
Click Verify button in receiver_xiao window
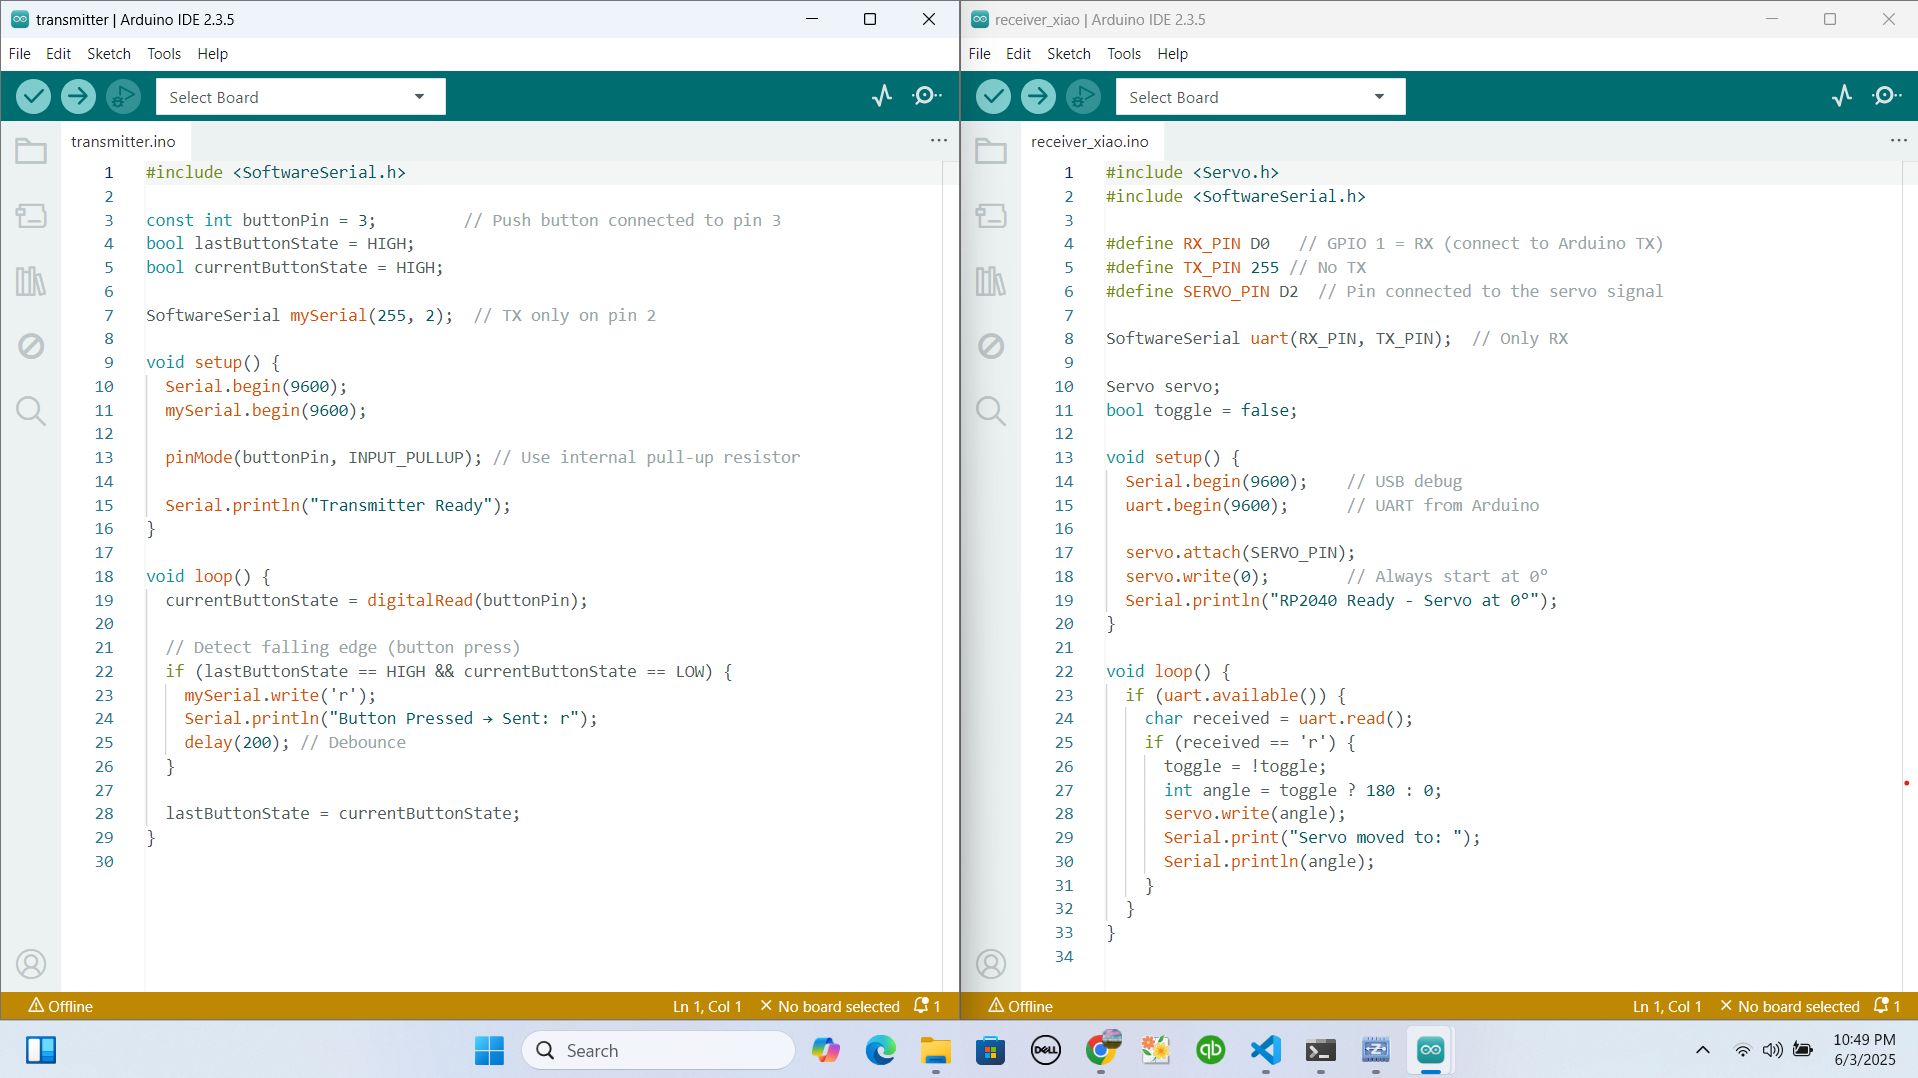(x=993, y=96)
